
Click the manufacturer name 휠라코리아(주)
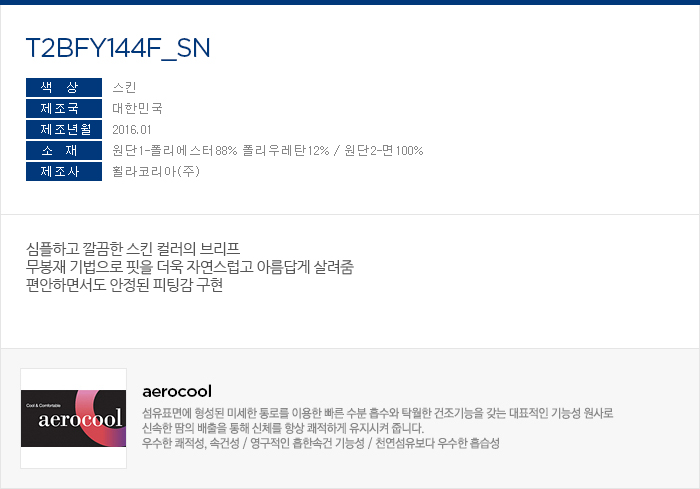coord(156,171)
